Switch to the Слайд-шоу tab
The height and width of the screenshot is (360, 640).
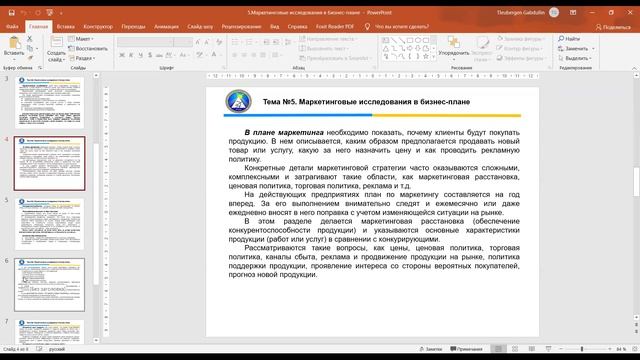click(200, 27)
